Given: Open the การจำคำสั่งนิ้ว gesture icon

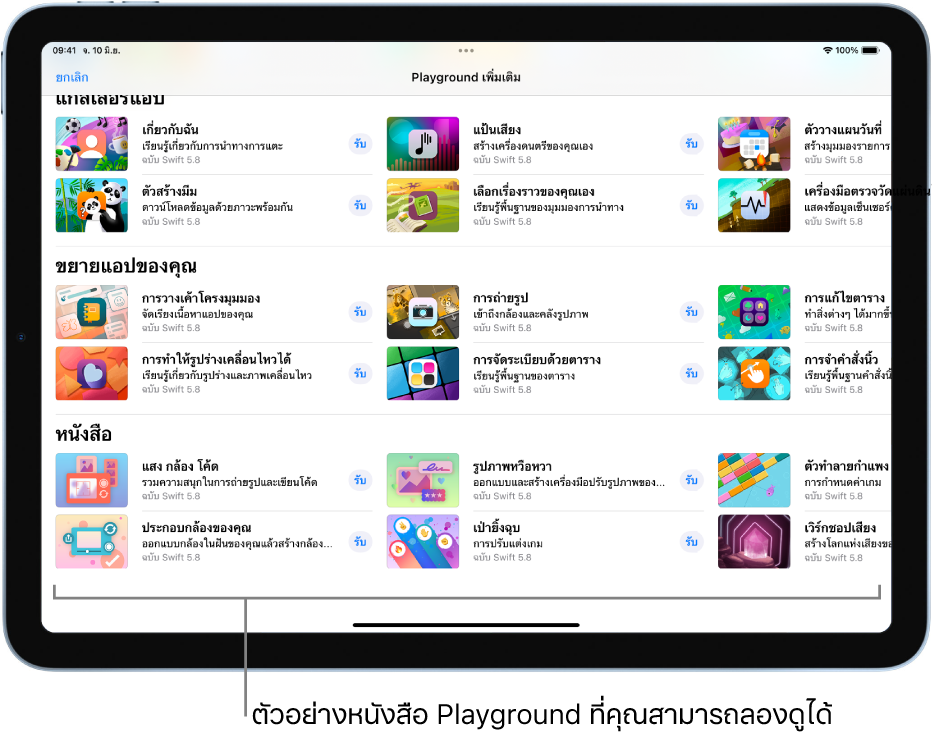Looking at the screenshot, I should [754, 373].
